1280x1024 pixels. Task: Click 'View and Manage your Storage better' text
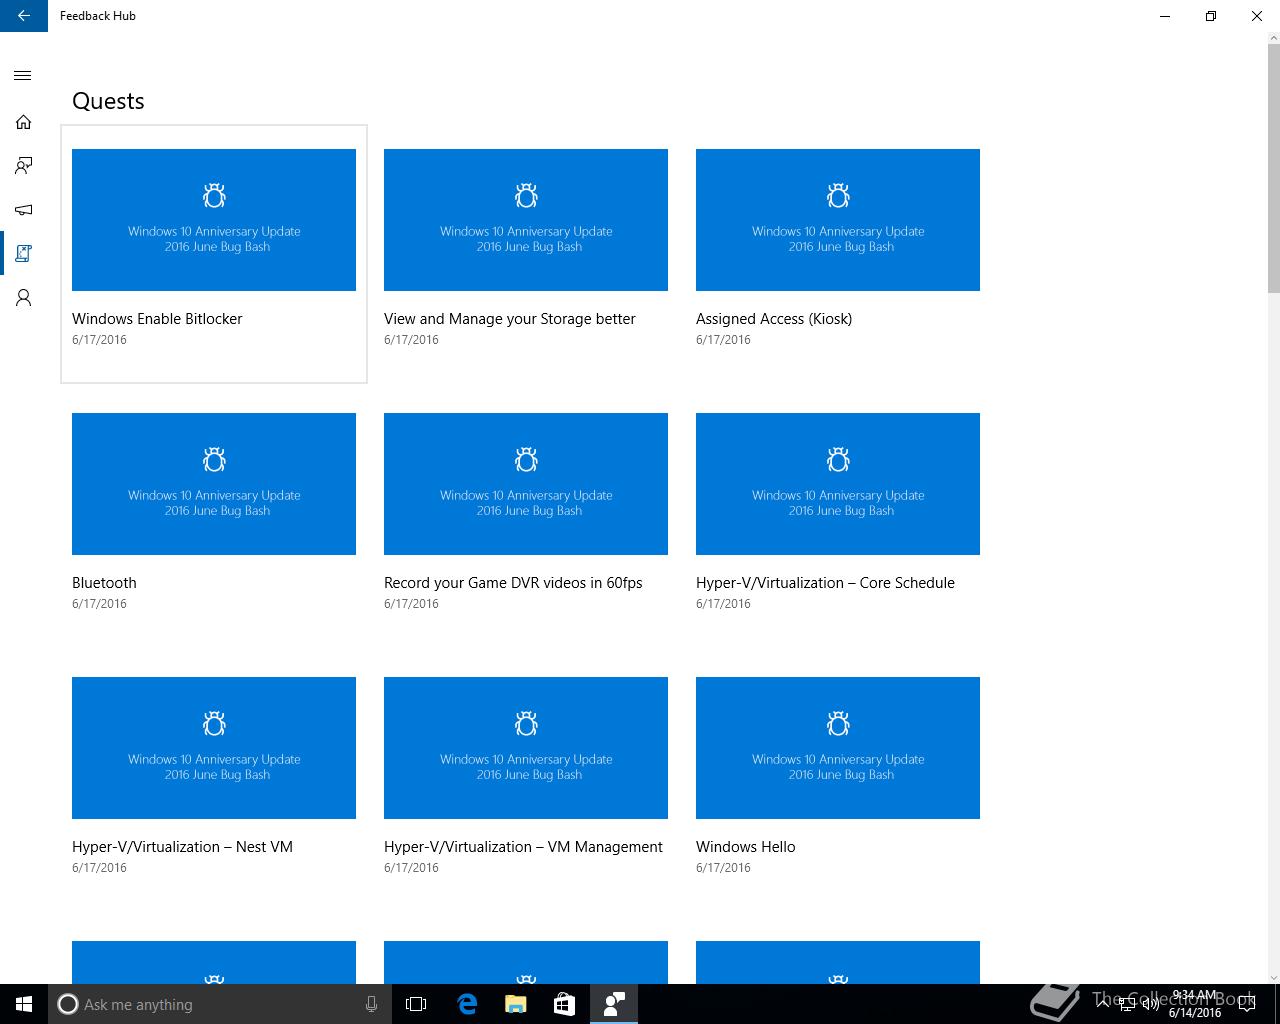(510, 319)
